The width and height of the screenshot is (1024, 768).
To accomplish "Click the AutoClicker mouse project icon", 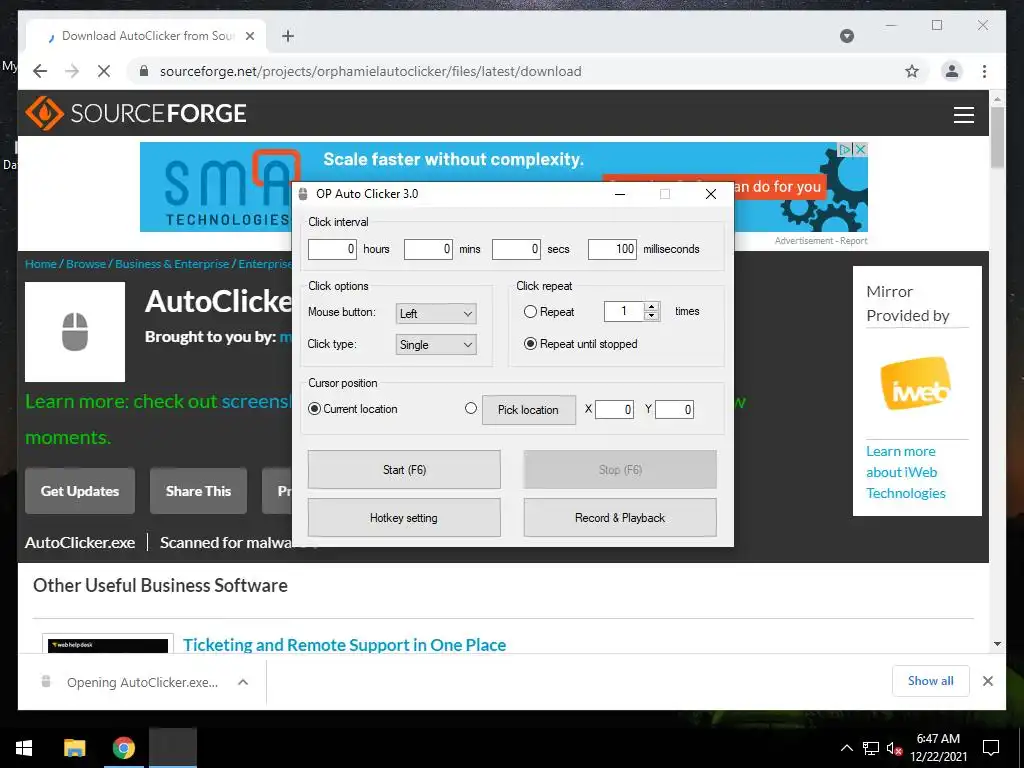I will tap(75, 332).
